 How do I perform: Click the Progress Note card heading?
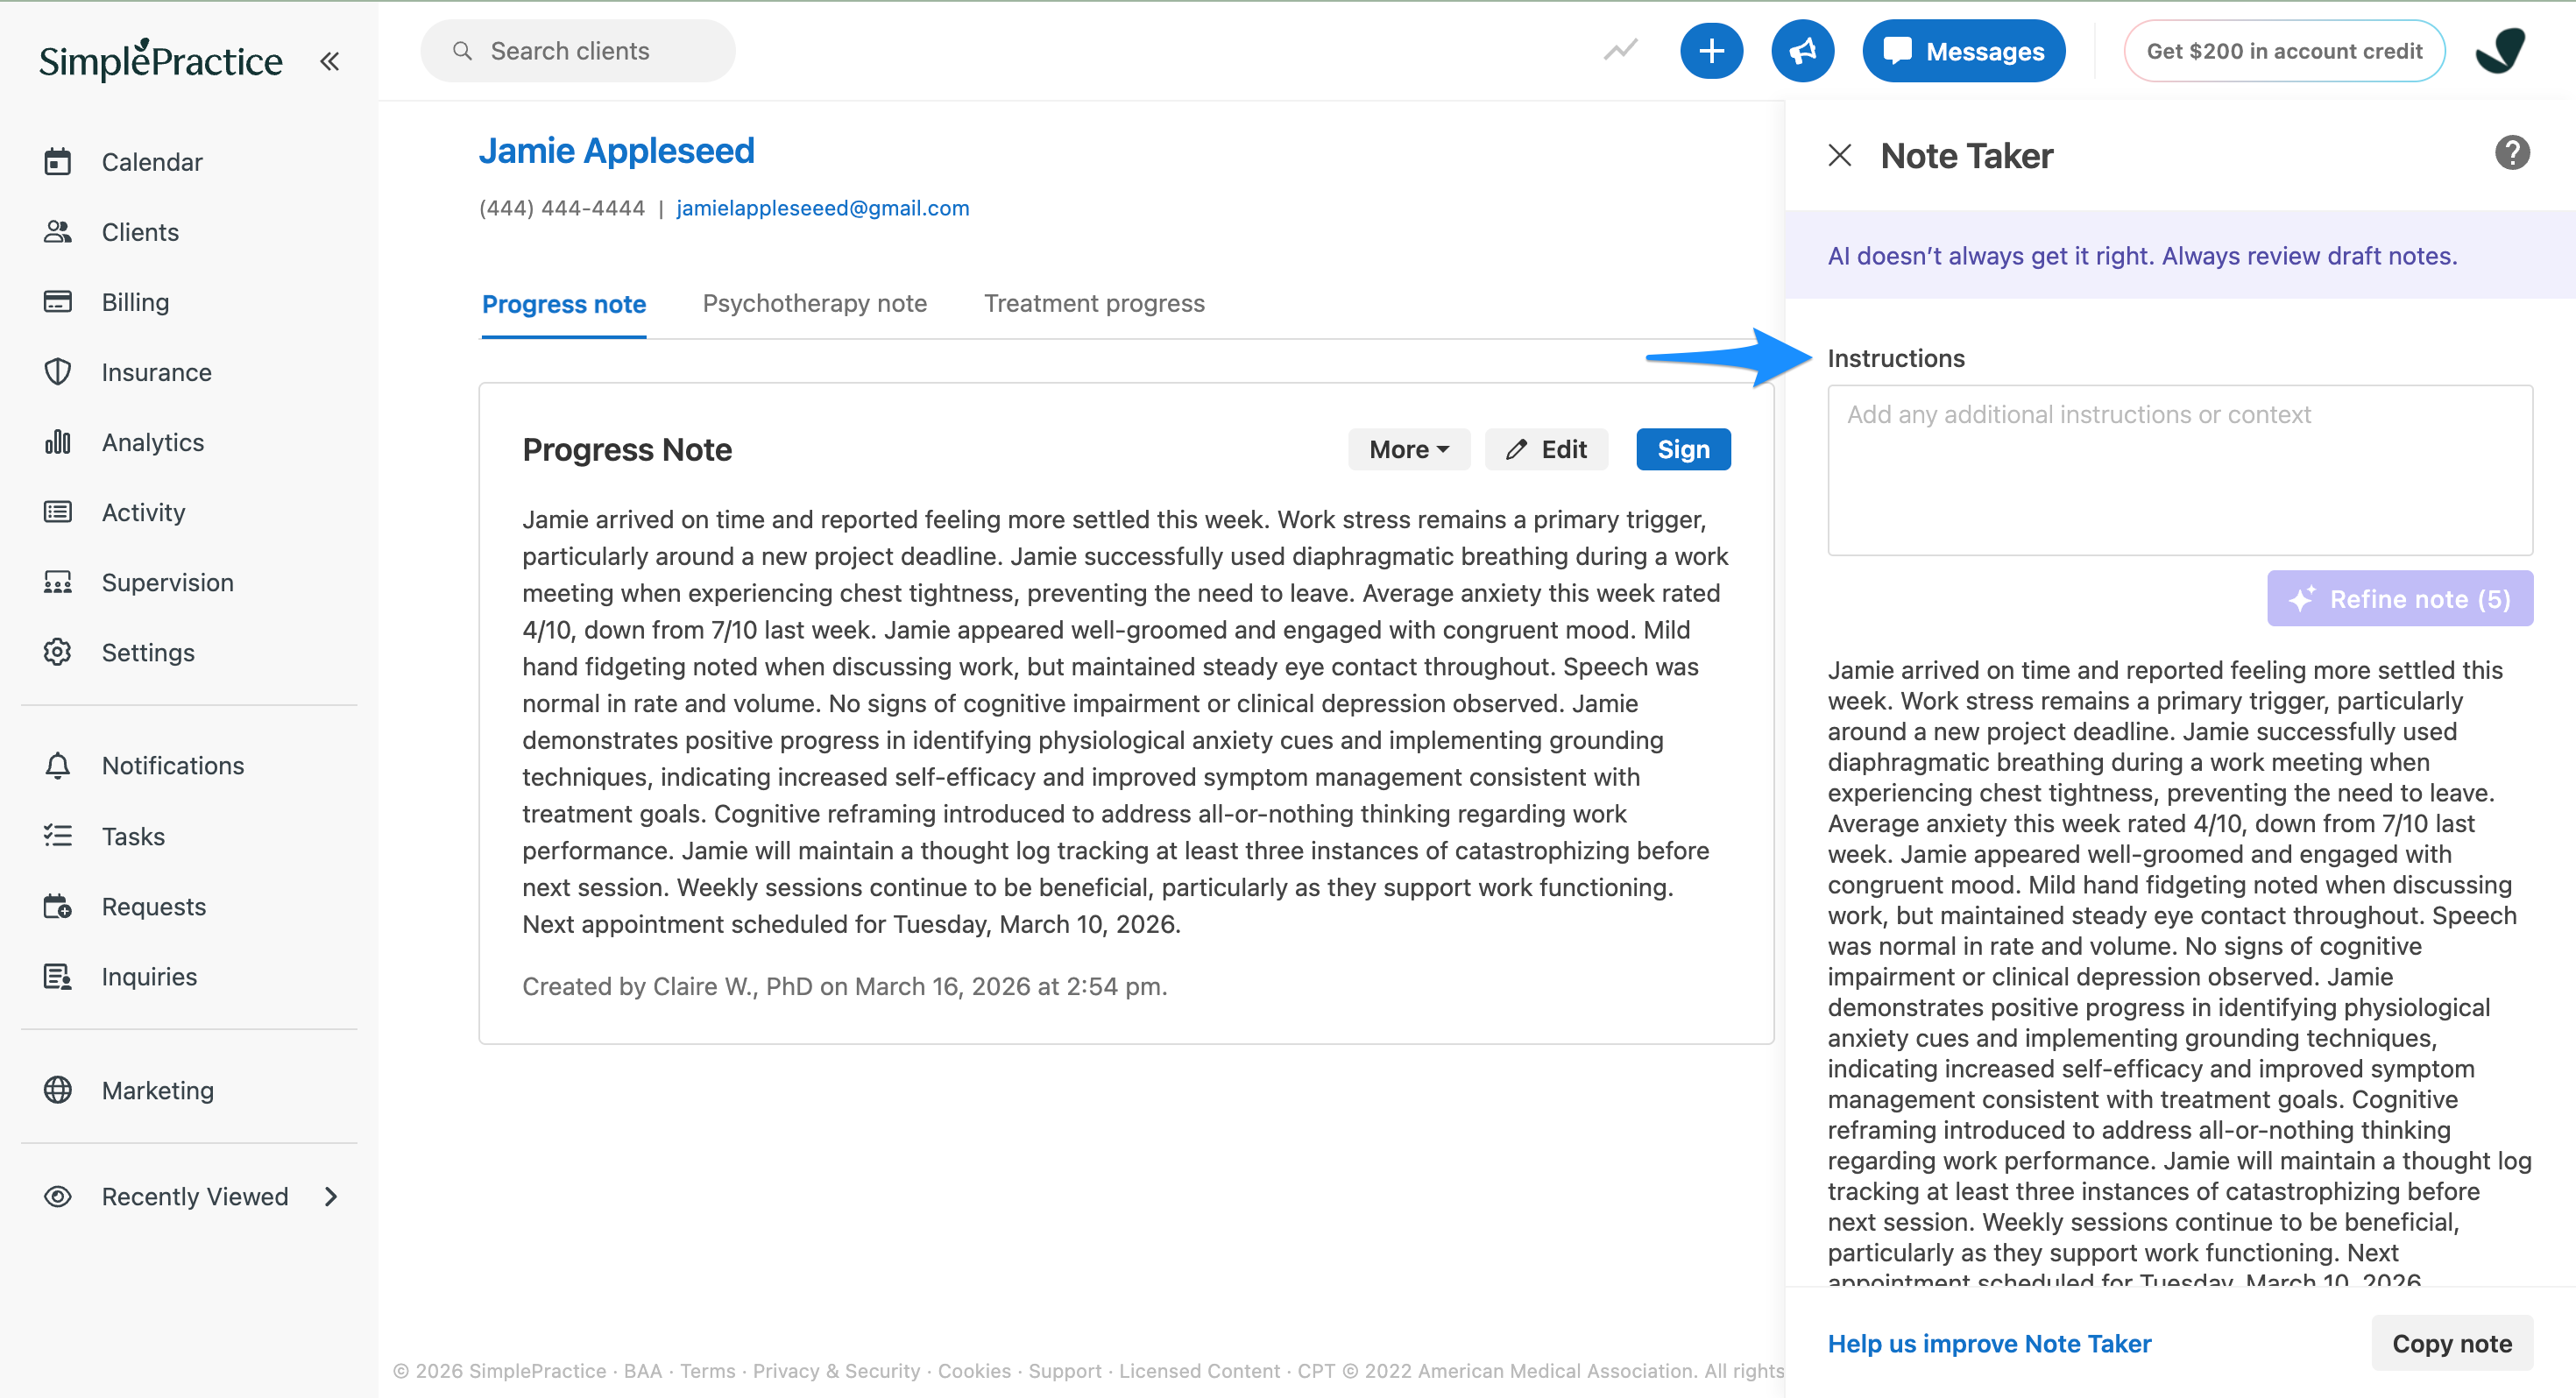tap(627, 450)
